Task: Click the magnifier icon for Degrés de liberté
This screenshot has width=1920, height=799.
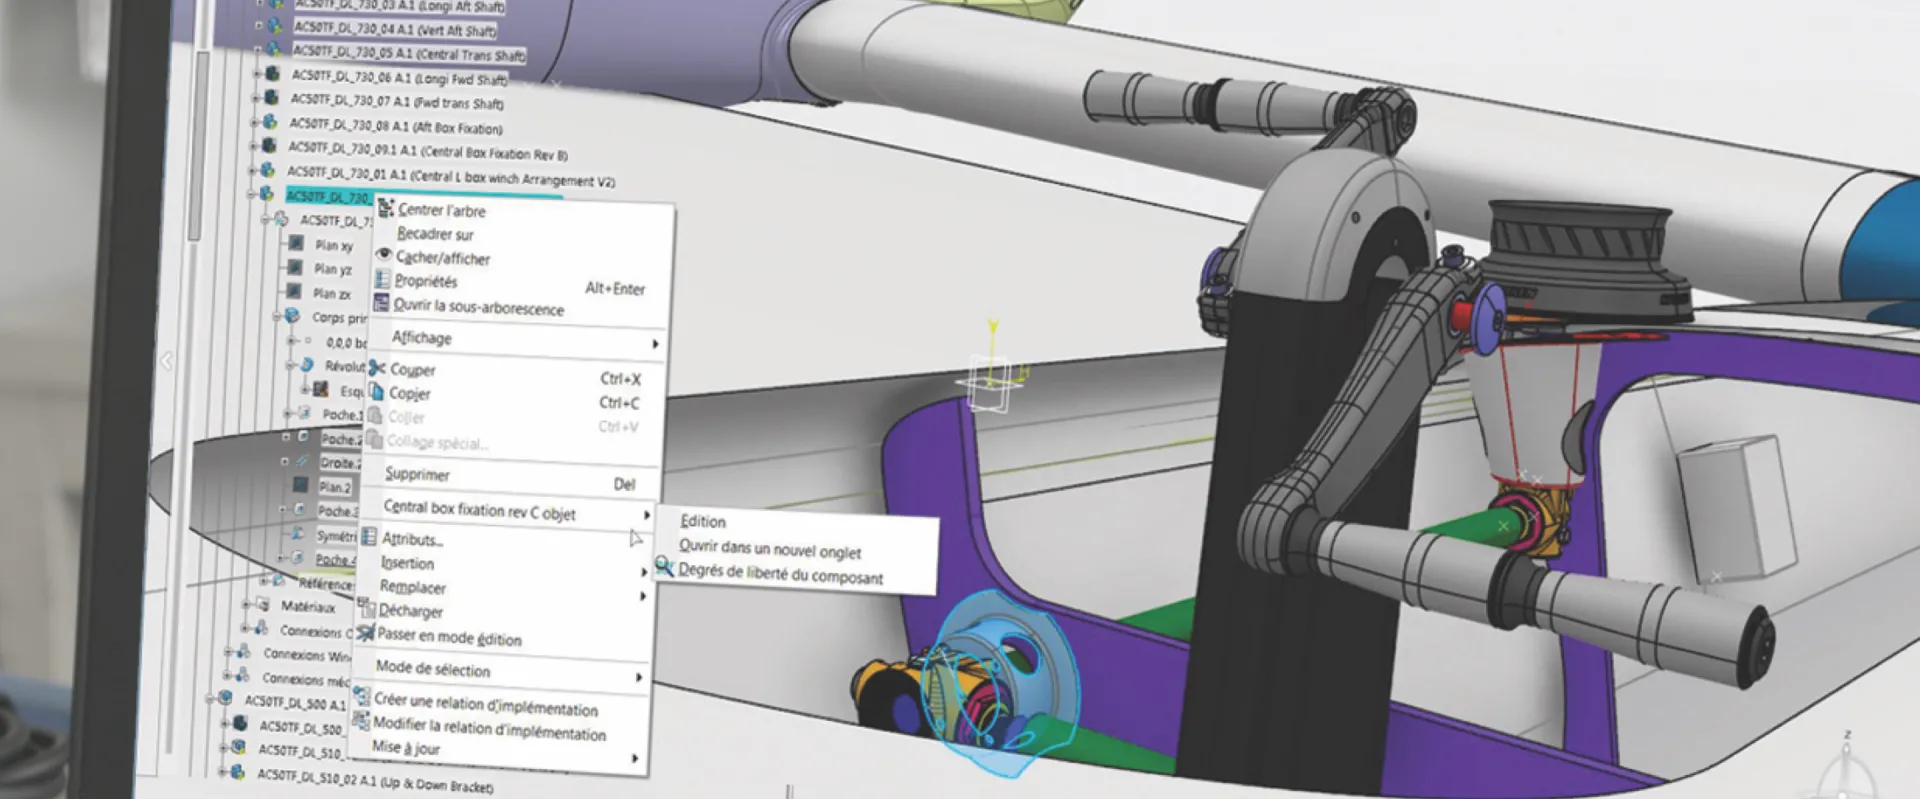Action: [x=664, y=568]
